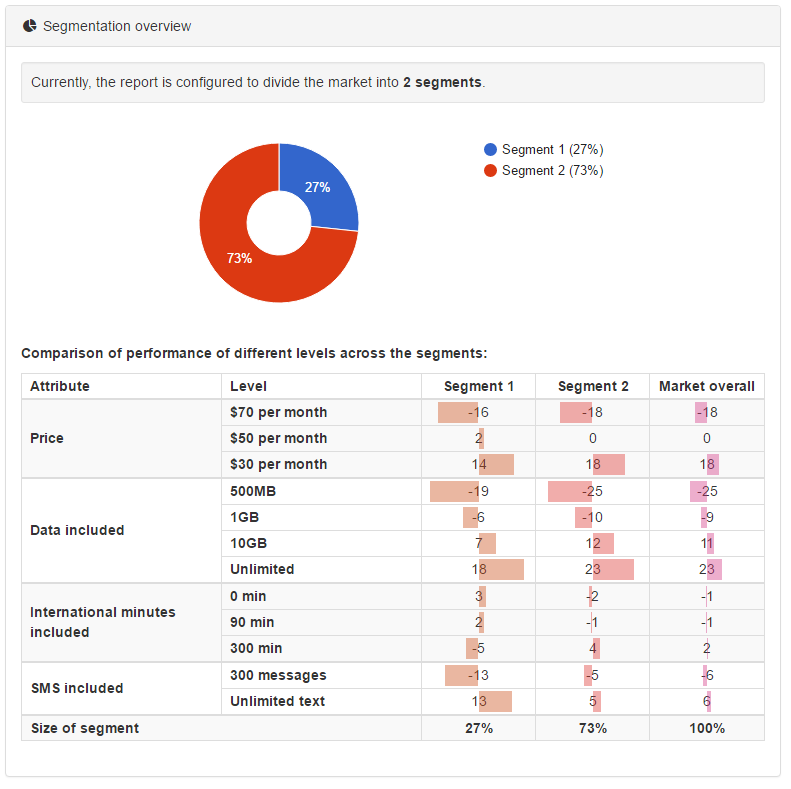This screenshot has height=789, width=791.
Task: Click the Segment 2 column header
Action: click(593, 386)
